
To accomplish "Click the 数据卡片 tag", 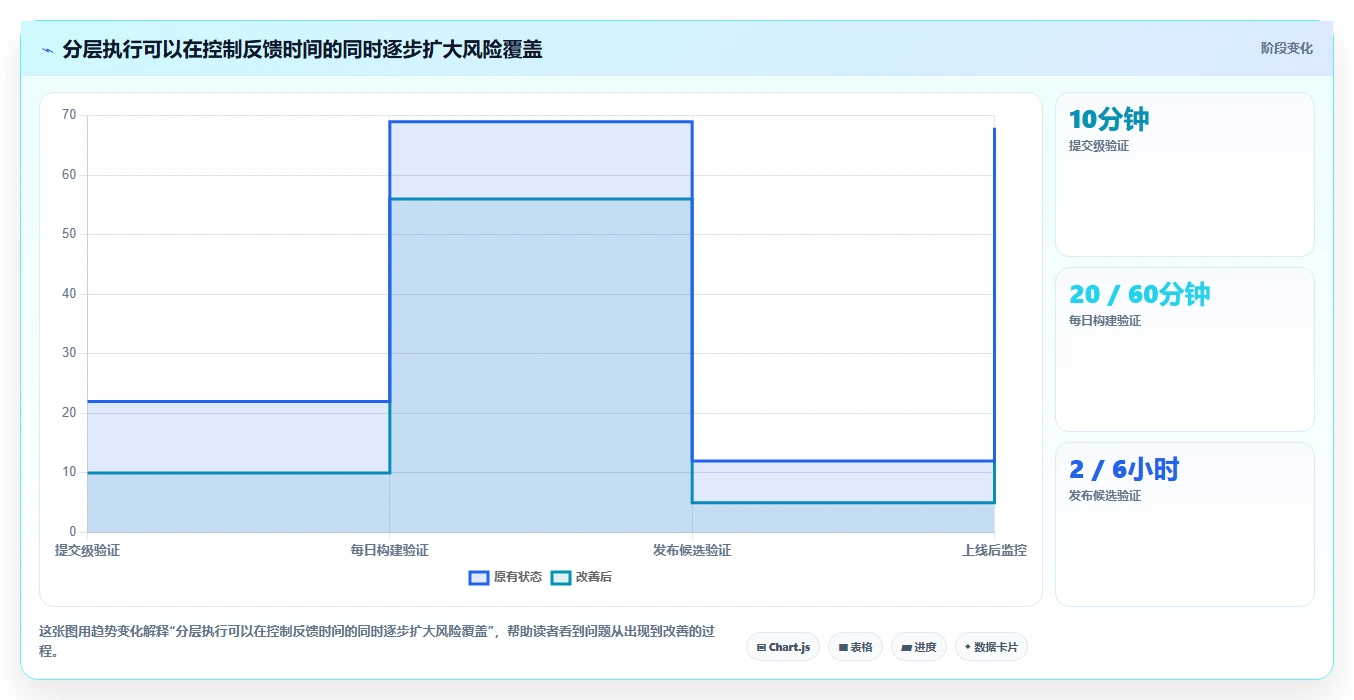I will [x=991, y=647].
